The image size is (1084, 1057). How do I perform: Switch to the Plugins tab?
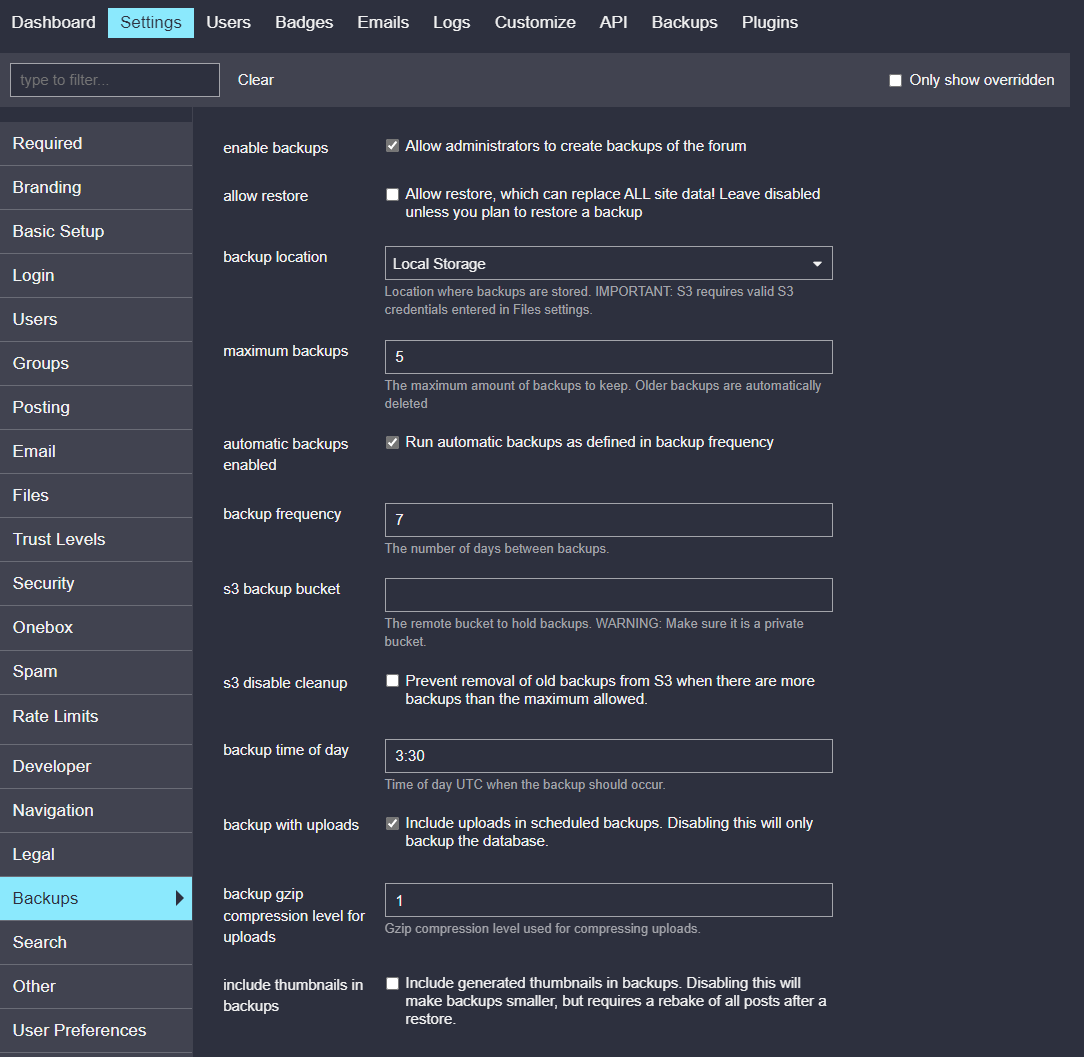[x=769, y=21]
